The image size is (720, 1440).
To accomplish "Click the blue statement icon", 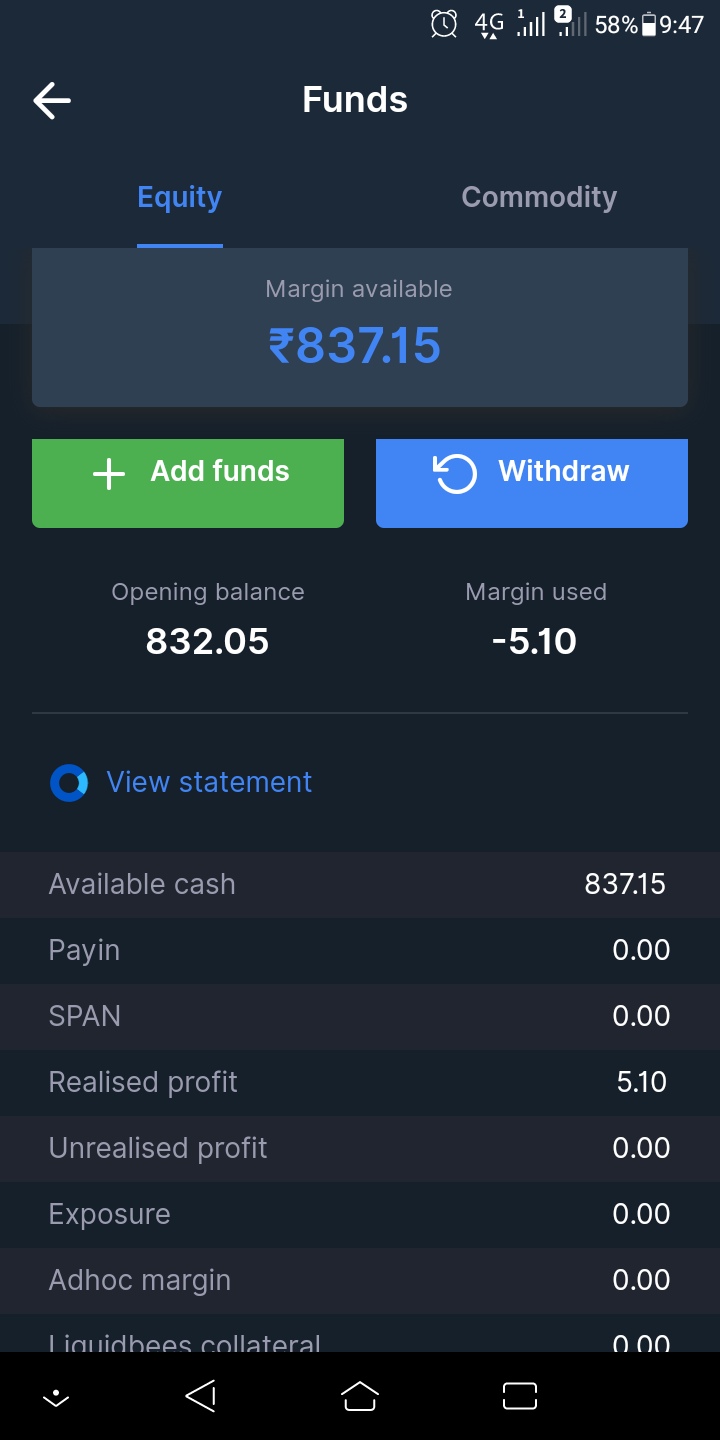I will pyautogui.click(x=69, y=783).
